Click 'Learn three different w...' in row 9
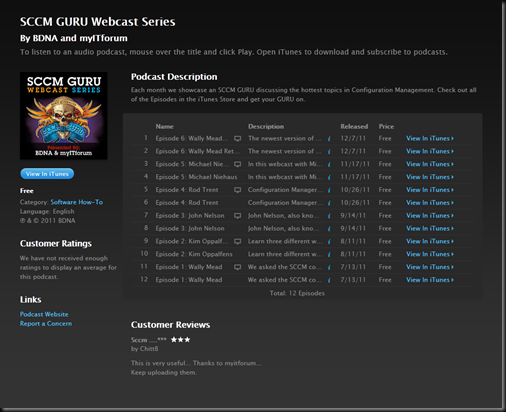Image resolution: width=506 pixels, height=412 pixels. coord(285,241)
